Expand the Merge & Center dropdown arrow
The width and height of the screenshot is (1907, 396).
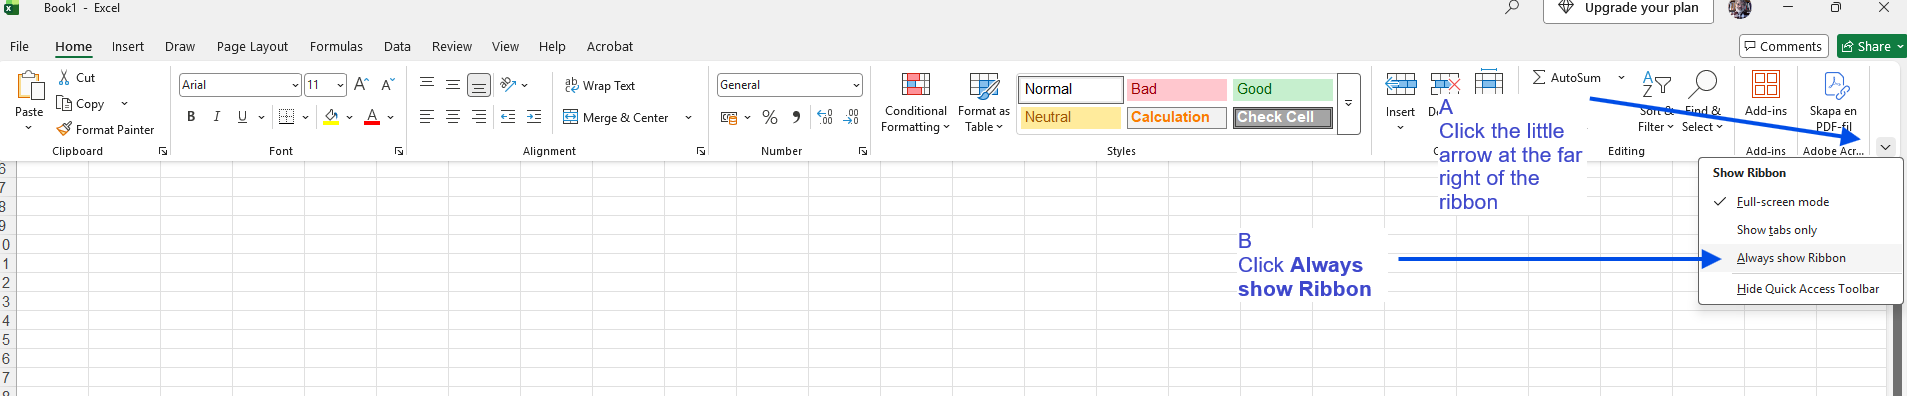(688, 118)
